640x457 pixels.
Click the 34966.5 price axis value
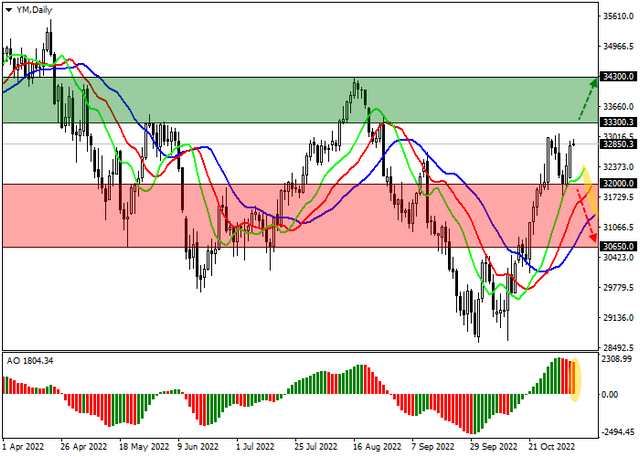click(x=618, y=47)
